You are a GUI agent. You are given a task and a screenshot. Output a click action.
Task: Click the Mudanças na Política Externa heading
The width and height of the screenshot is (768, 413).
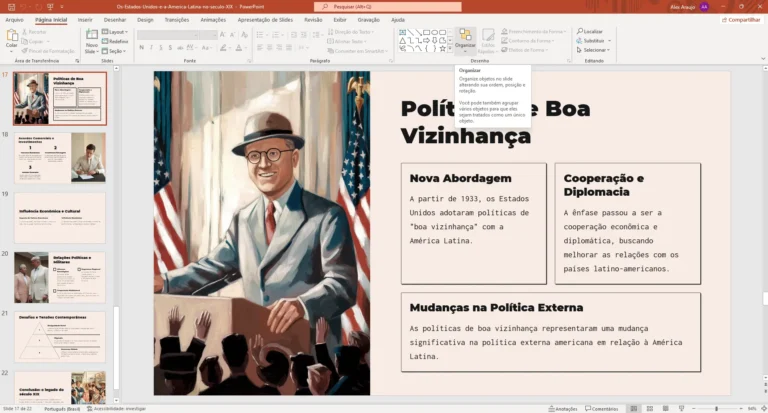[x=496, y=308]
